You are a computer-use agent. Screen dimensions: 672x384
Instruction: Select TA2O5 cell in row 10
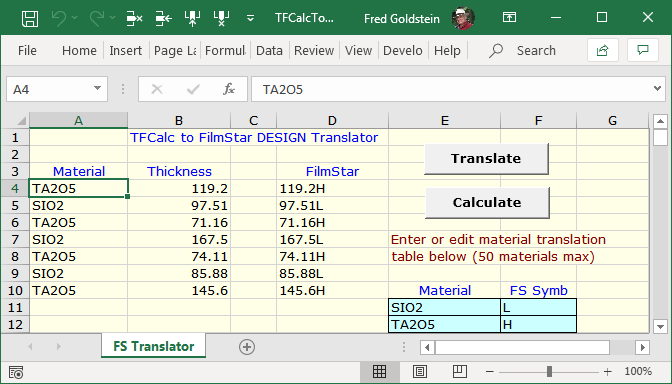pyautogui.click(x=78, y=291)
